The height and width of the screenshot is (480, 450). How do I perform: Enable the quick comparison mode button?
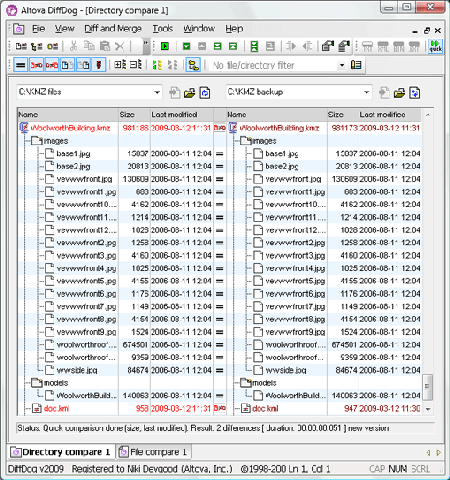[x=435, y=46]
